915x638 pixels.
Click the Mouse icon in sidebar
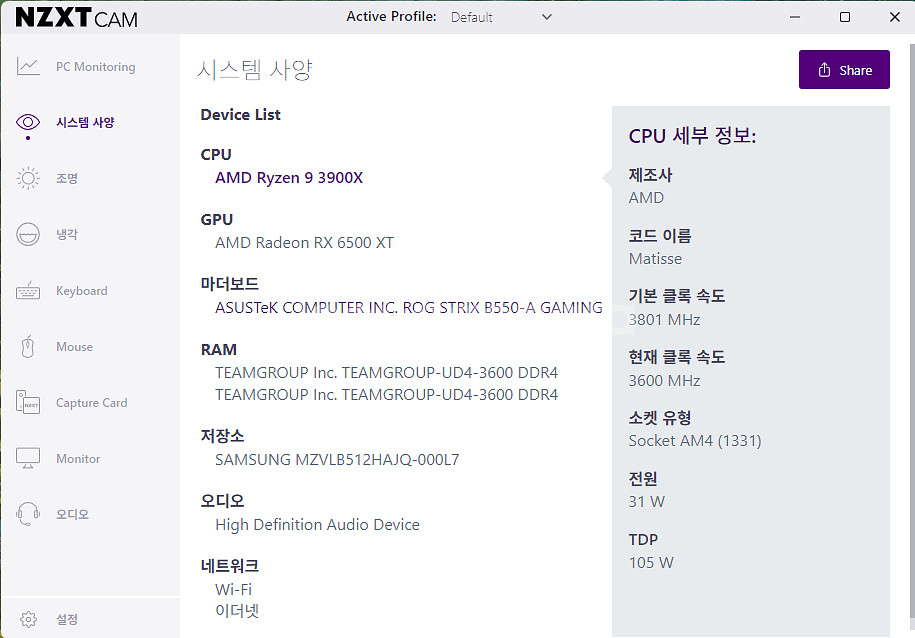(x=28, y=346)
